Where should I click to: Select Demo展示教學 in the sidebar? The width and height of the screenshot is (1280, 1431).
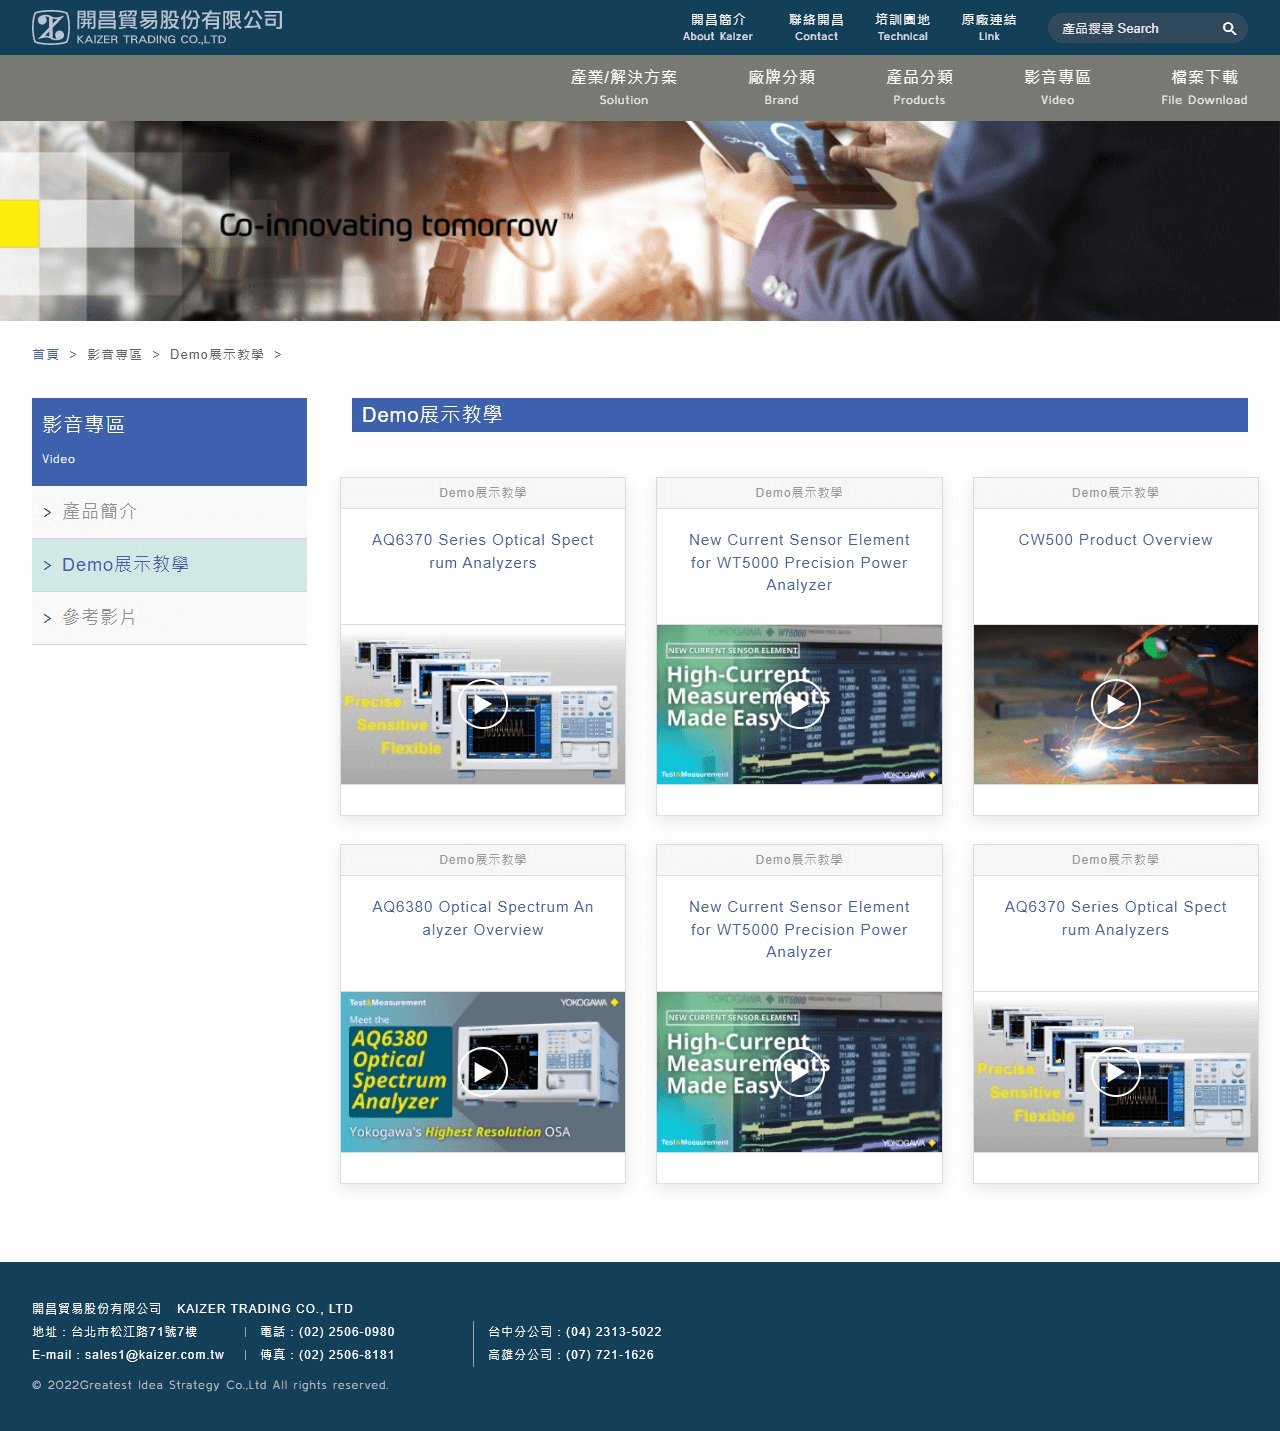click(169, 565)
